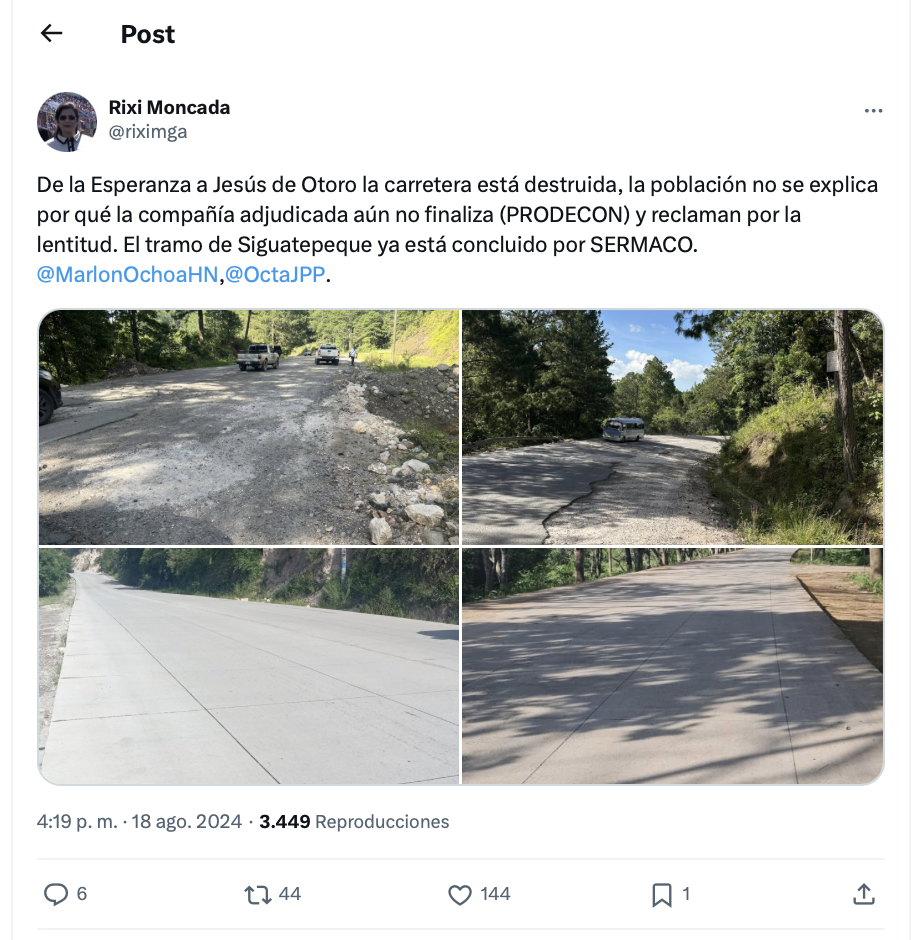Bookmark the post with the bookmark icon
The width and height of the screenshot is (922, 940).
click(662, 894)
